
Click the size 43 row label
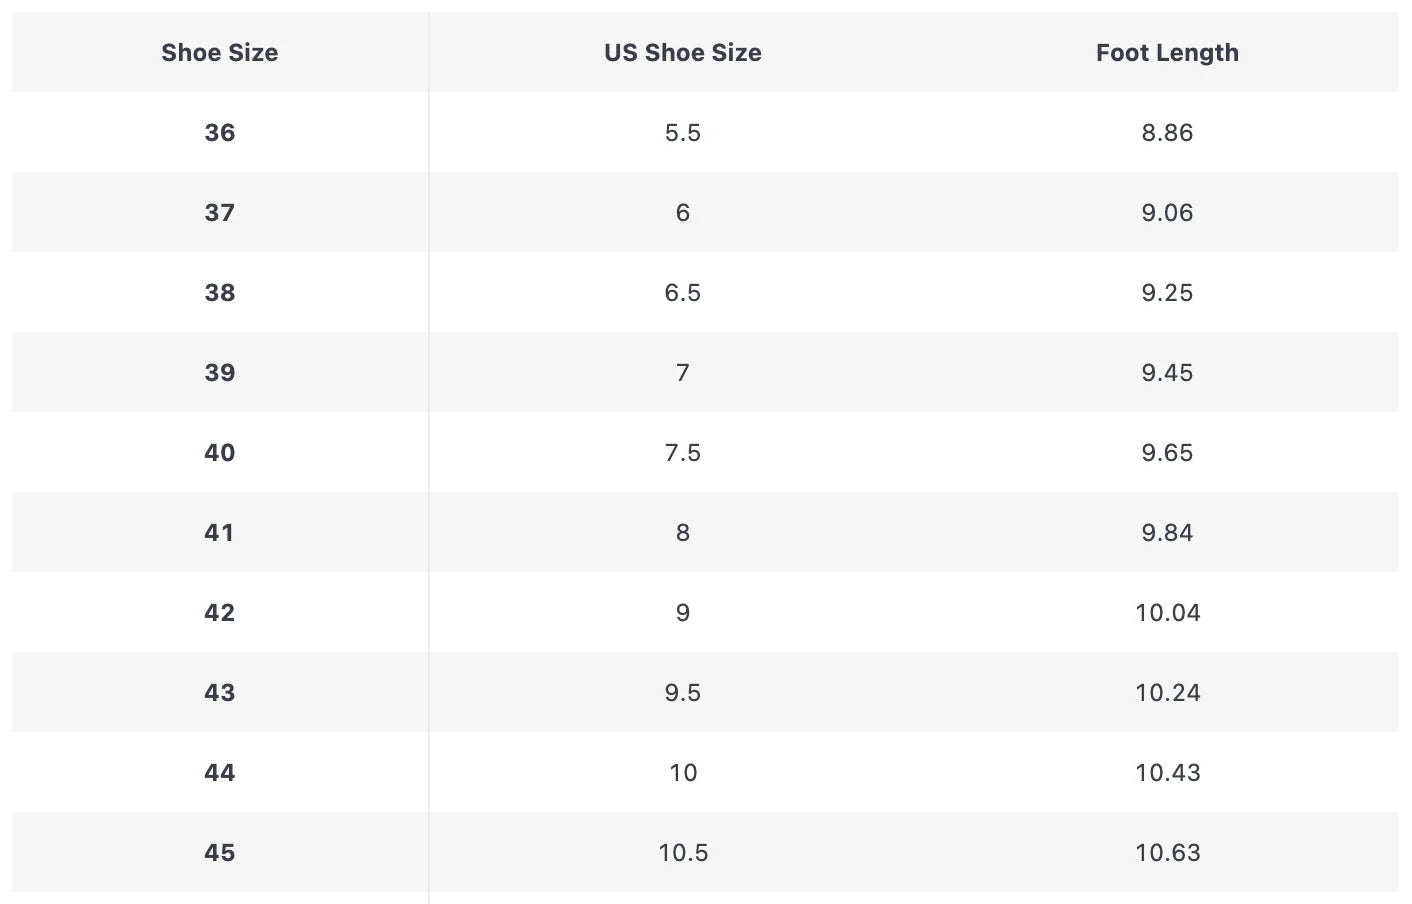[220, 693]
